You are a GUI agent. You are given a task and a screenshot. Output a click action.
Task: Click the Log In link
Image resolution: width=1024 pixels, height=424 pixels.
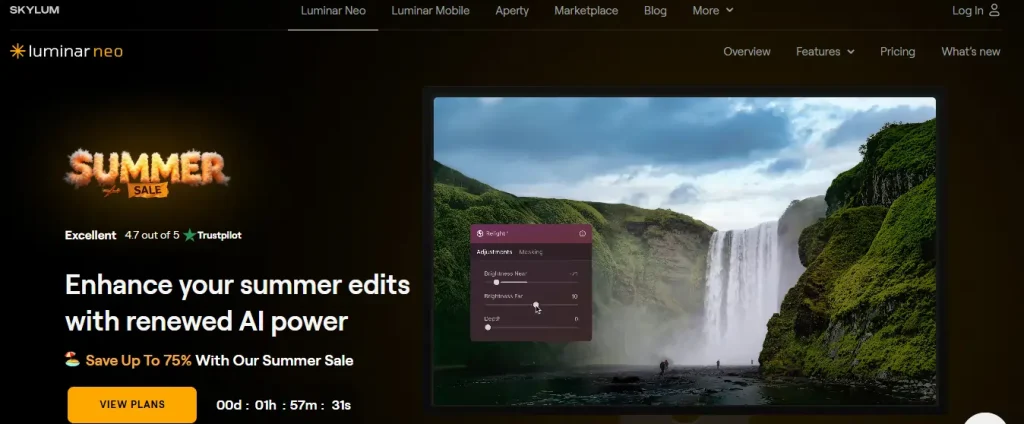click(x=967, y=10)
